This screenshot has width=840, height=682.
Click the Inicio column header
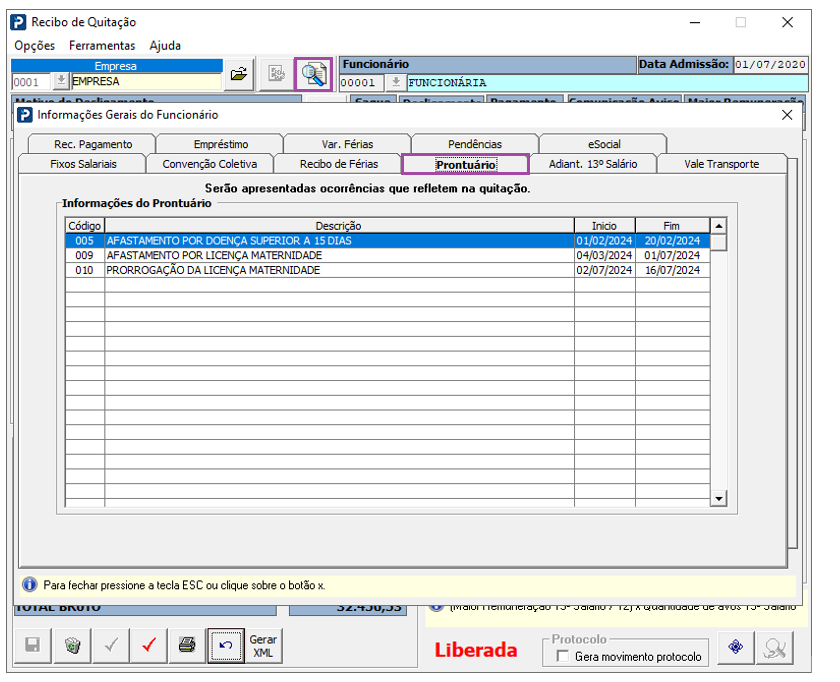pyautogui.click(x=604, y=226)
